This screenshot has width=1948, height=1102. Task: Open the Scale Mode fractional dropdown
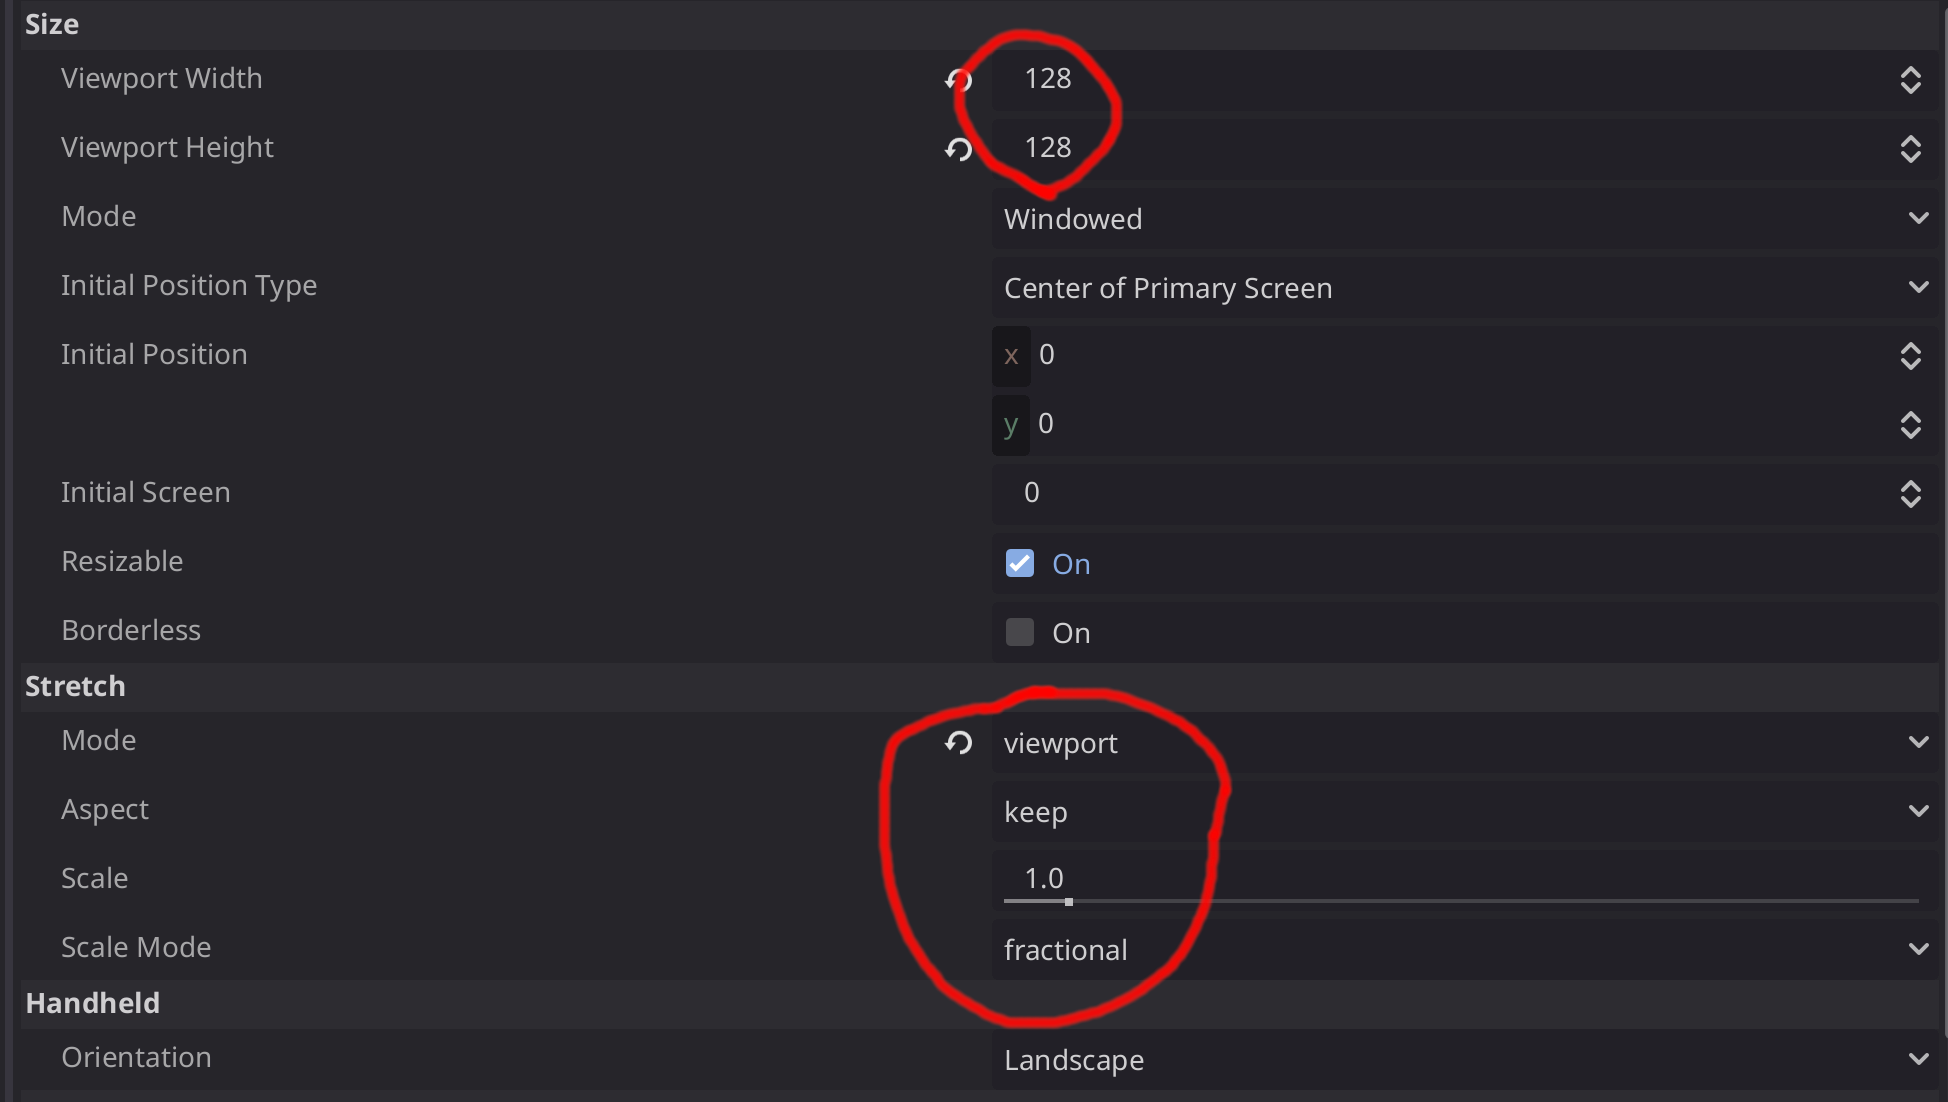tap(1460, 950)
